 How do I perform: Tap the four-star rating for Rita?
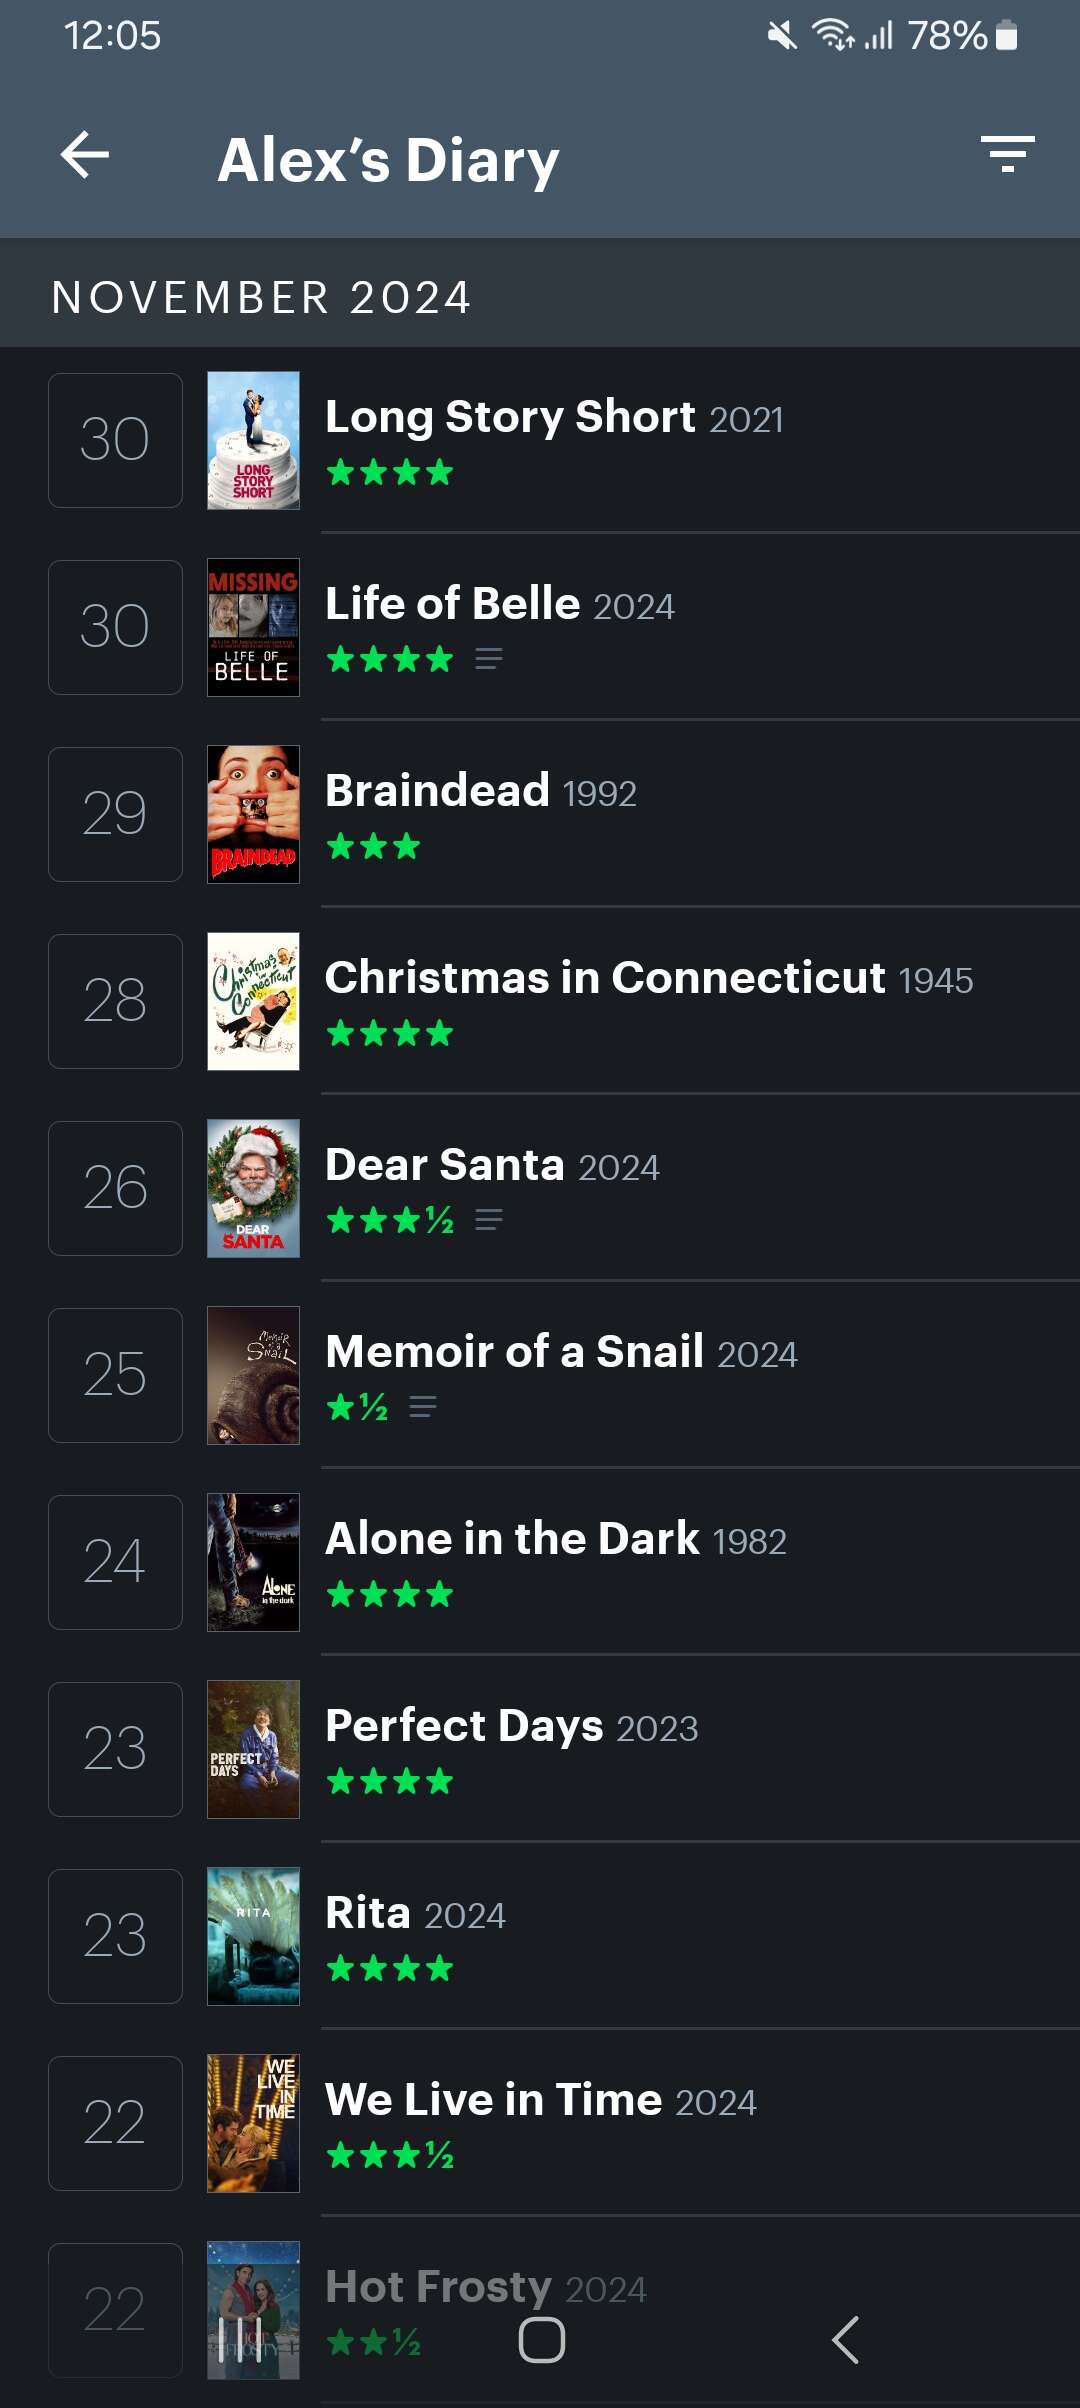[x=390, y=1969]
